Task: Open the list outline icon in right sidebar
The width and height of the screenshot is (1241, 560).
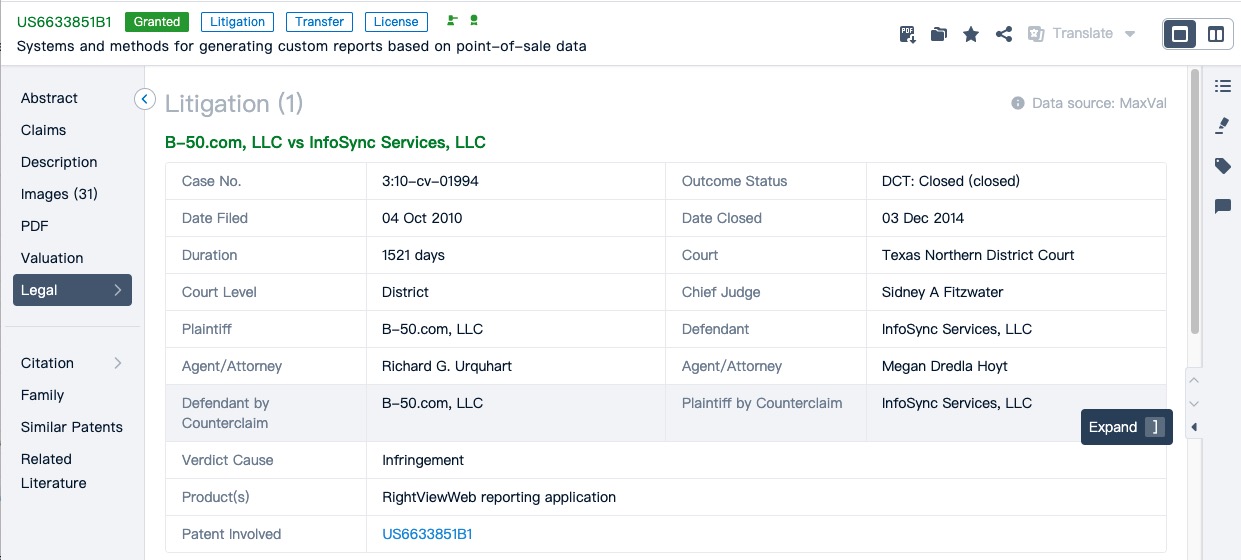Action: click(1222, 86)
